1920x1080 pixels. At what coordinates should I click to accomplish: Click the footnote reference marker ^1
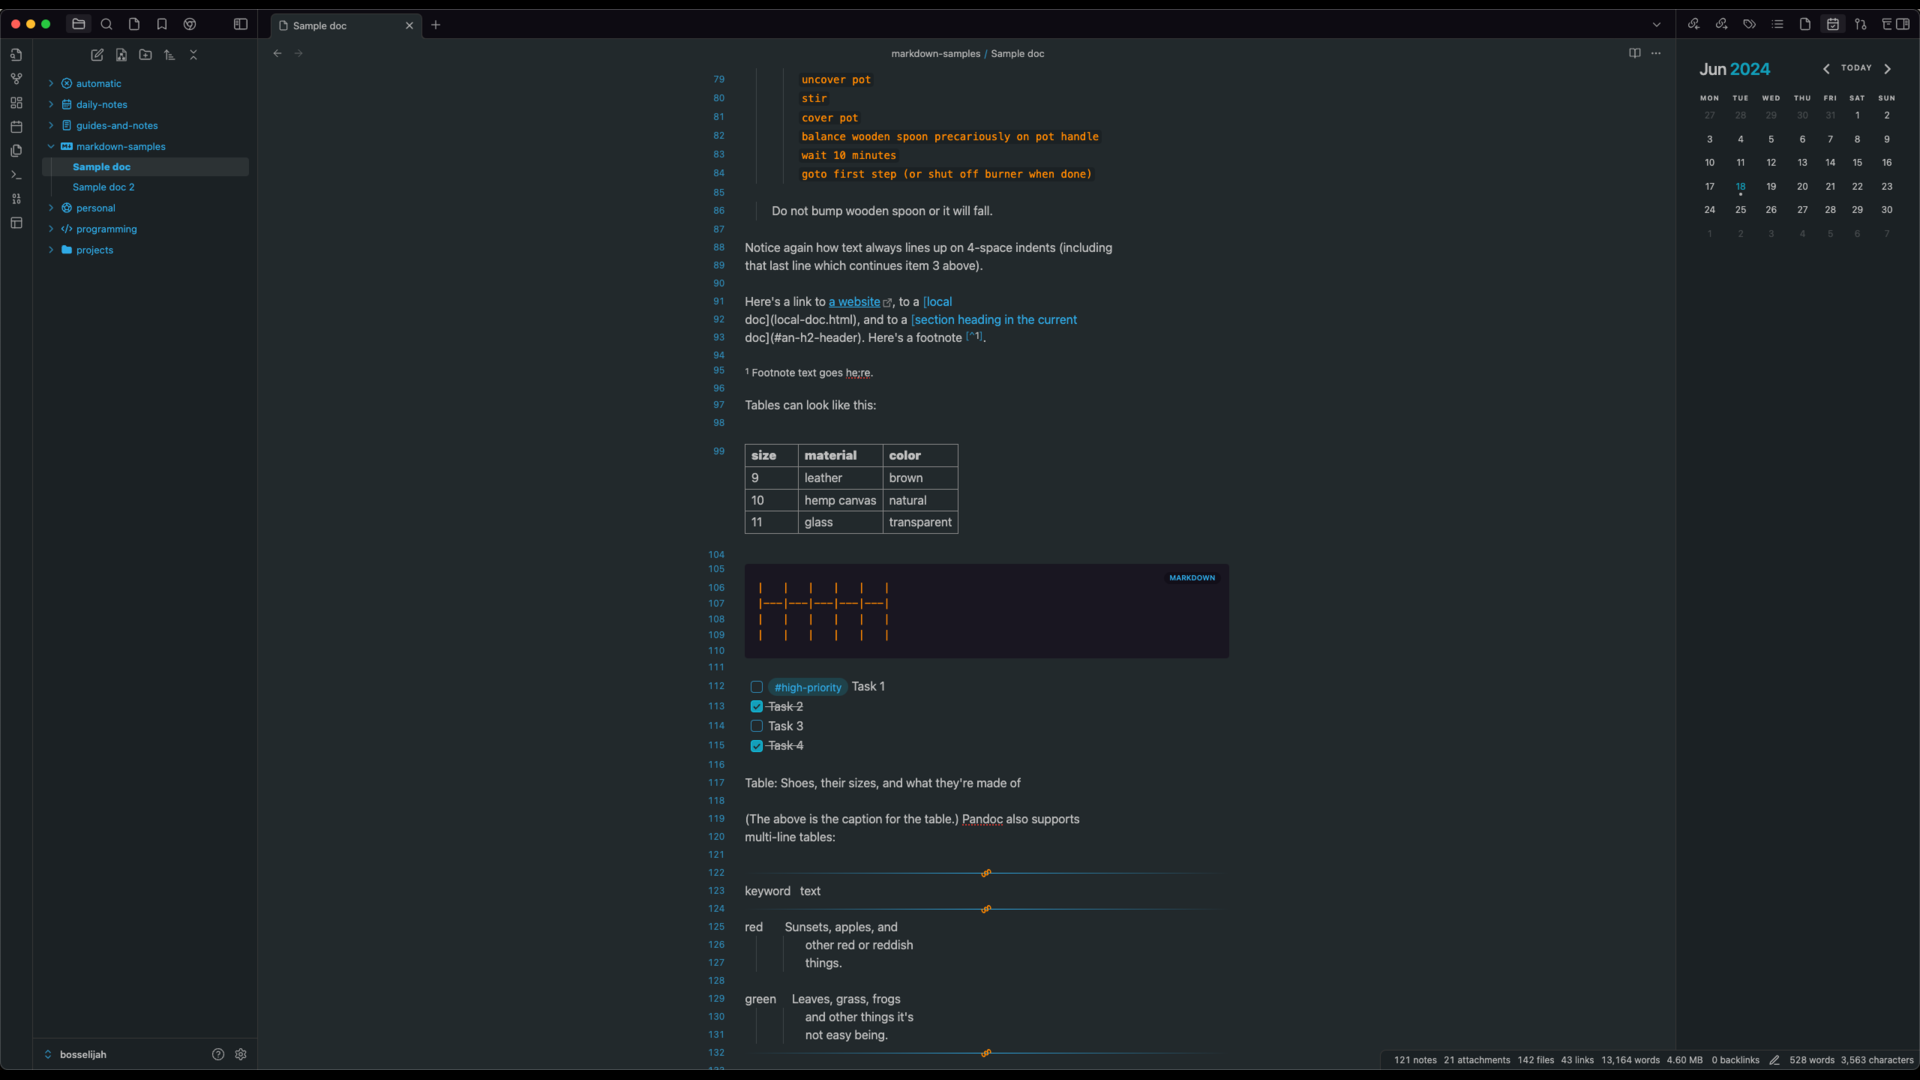(x=974, y=336)
